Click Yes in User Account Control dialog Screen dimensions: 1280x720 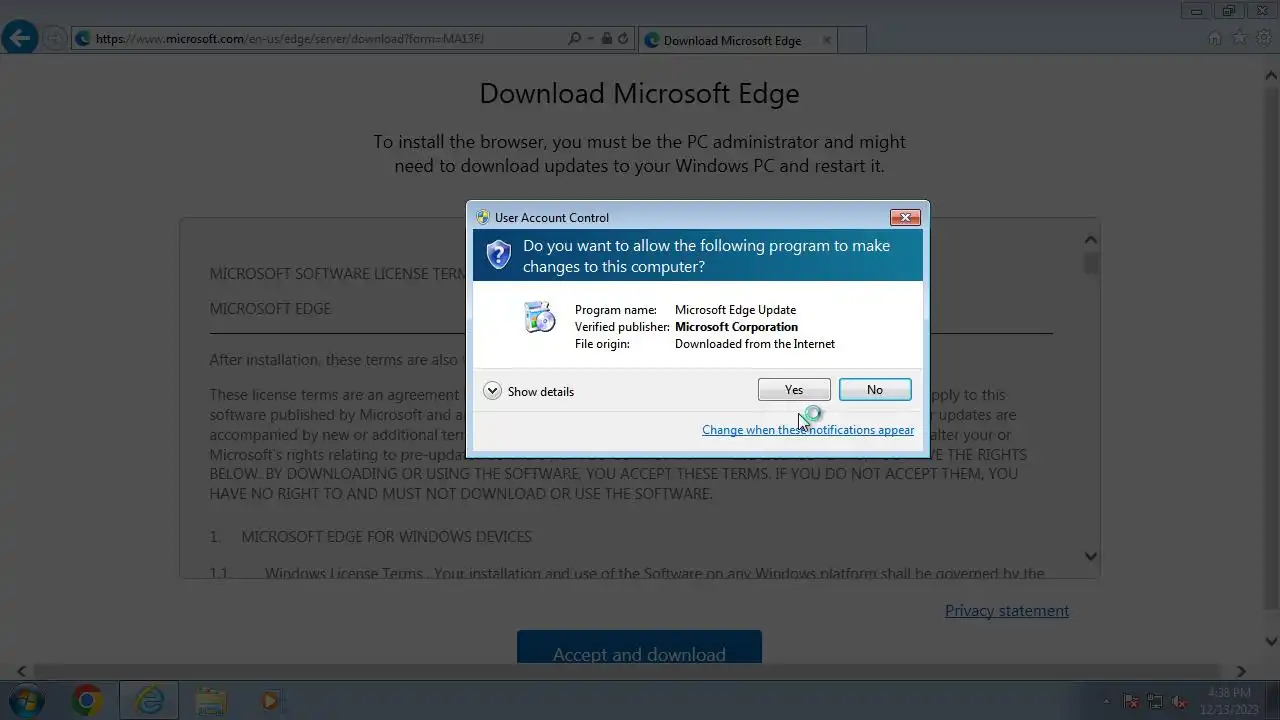794,389
